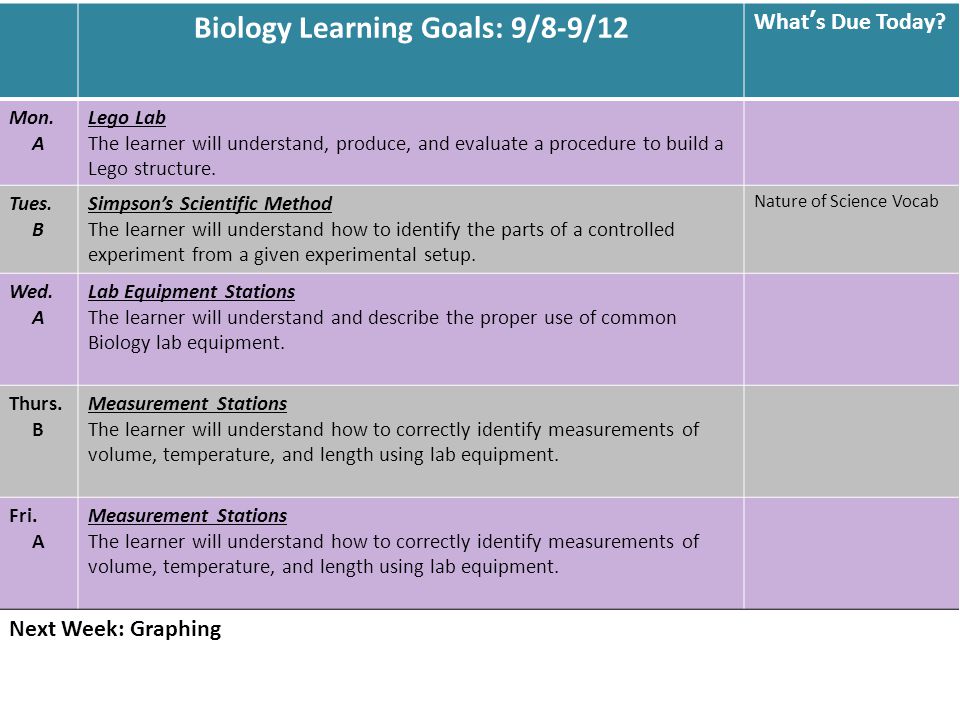Click Thursday's volume and temperature goal text
This screenshot has height=720, width=960.
(393, 442)
